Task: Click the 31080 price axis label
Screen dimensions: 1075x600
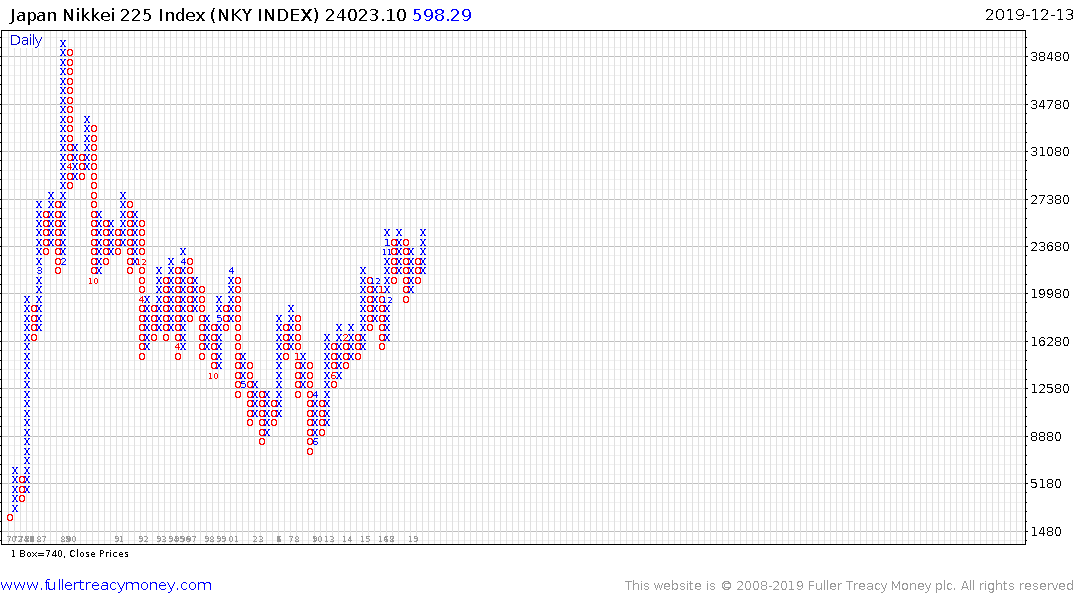Action: pos(1050,152)
